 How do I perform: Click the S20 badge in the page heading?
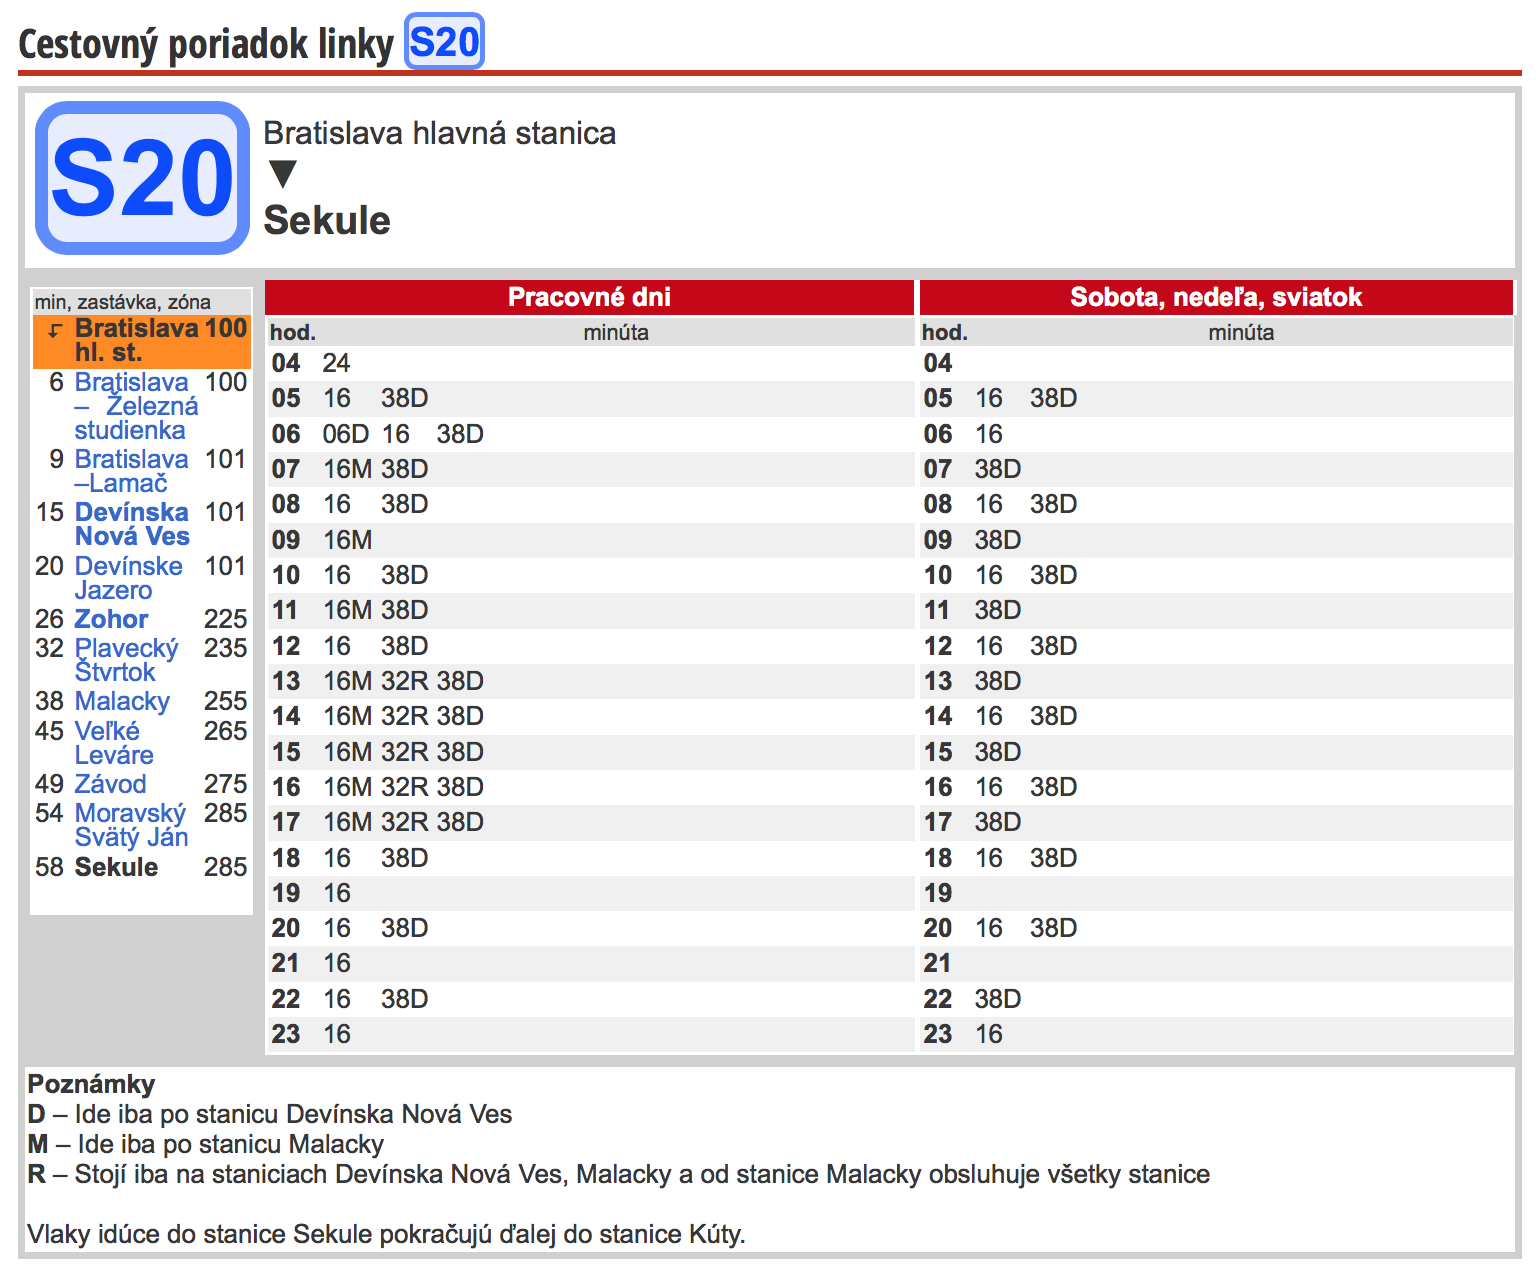tap(444, 42)
